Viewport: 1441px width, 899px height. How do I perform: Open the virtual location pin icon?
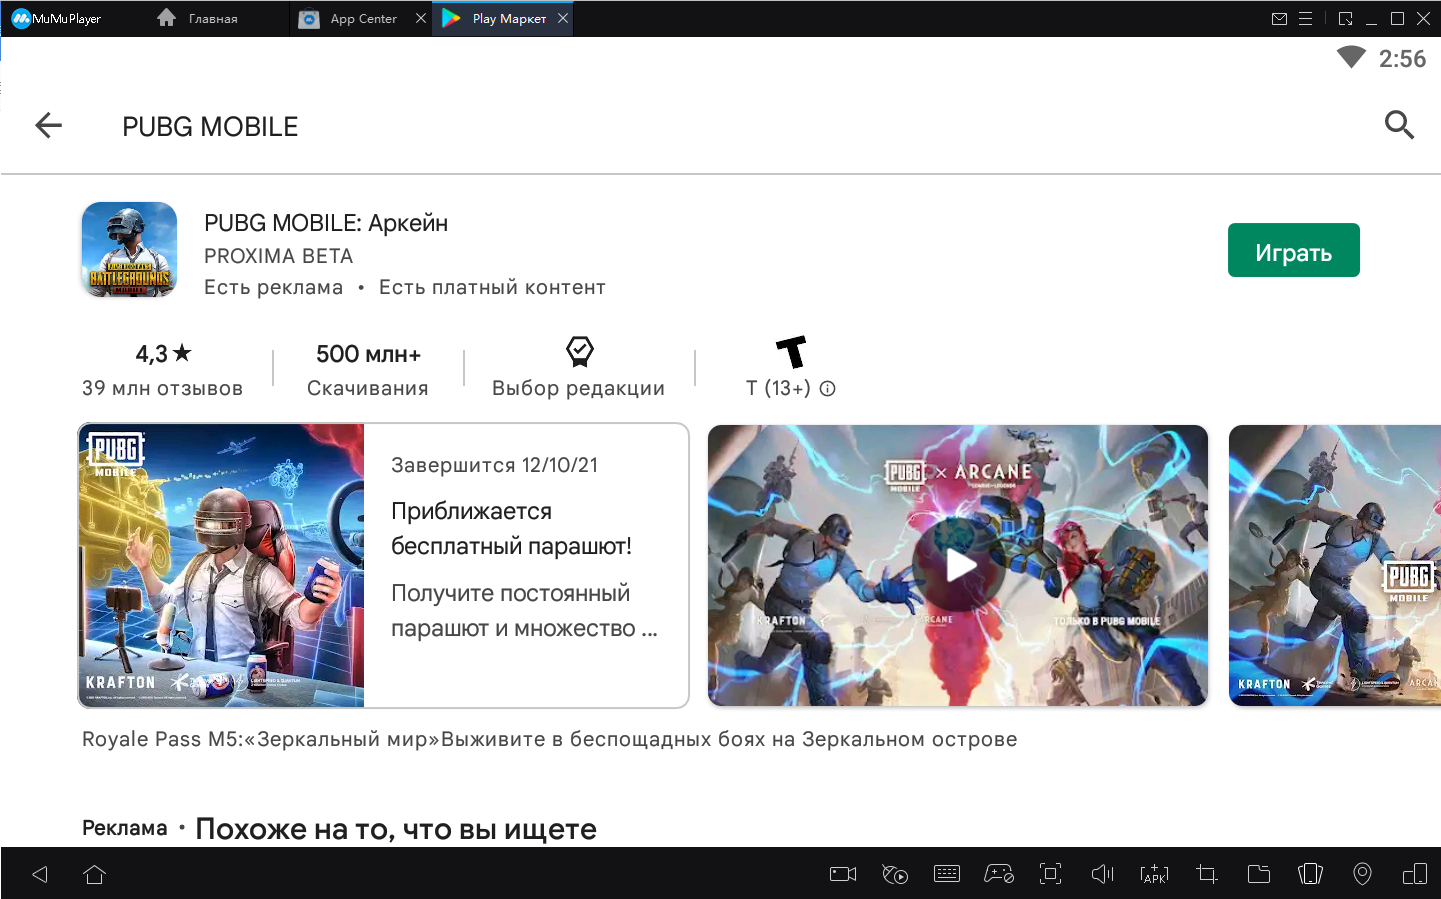tap(1362, 874)
